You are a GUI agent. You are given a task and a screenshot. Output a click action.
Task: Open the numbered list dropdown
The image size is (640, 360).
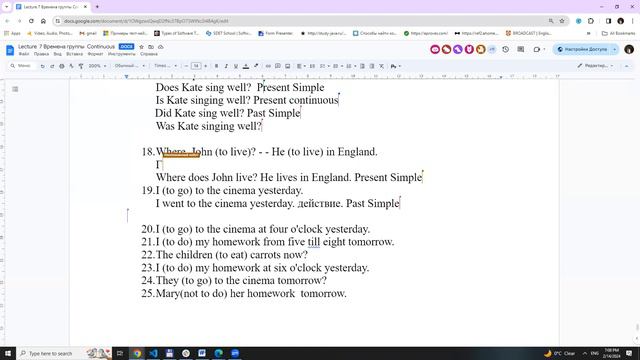tap(351, 66)
